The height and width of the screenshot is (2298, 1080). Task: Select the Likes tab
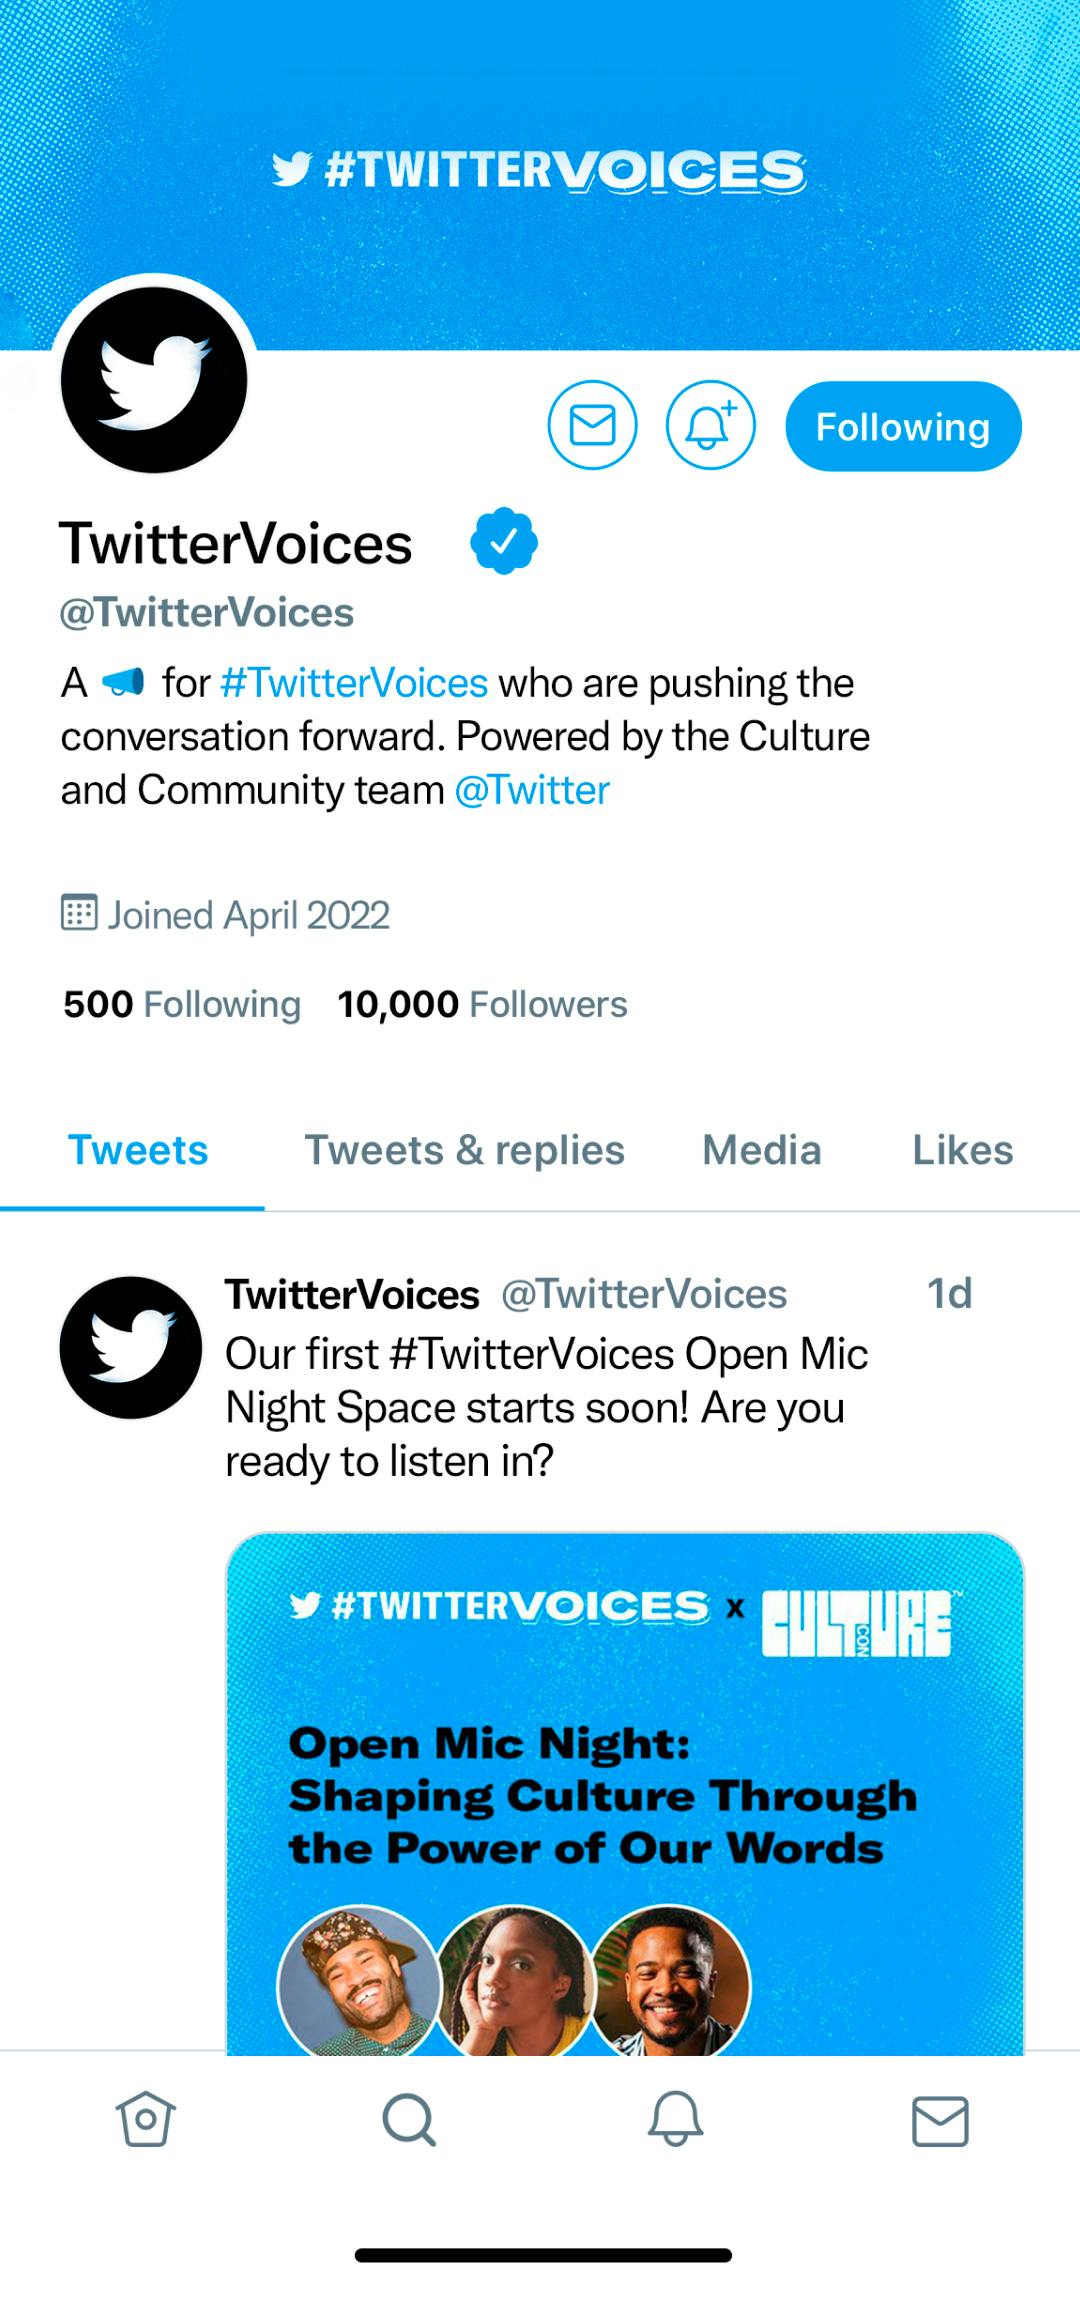pos(961,1150)
